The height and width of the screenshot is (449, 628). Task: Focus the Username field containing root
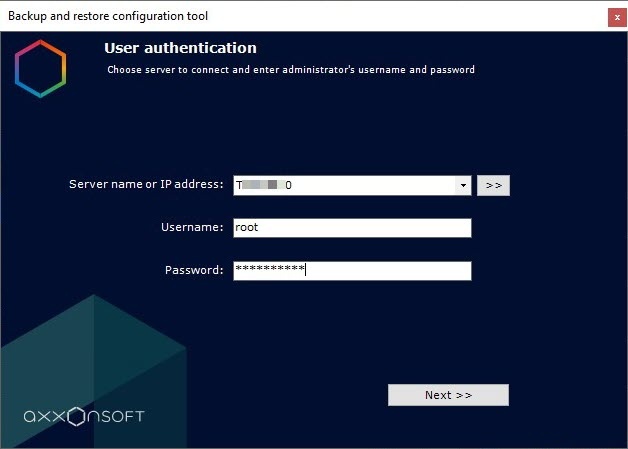(x=352, y=228)
